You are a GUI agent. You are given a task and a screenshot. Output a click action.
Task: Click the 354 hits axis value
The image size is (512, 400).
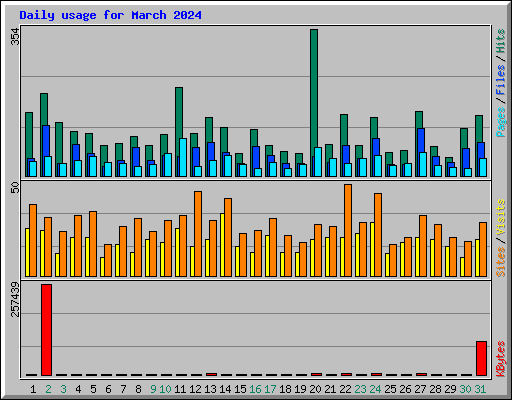coord(15,37)
